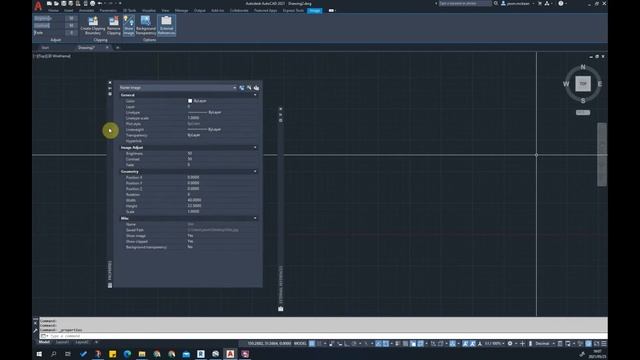The image size is (640, 360).
Task: Click the Contrast value field in Properties
Action: click(222, 159)
